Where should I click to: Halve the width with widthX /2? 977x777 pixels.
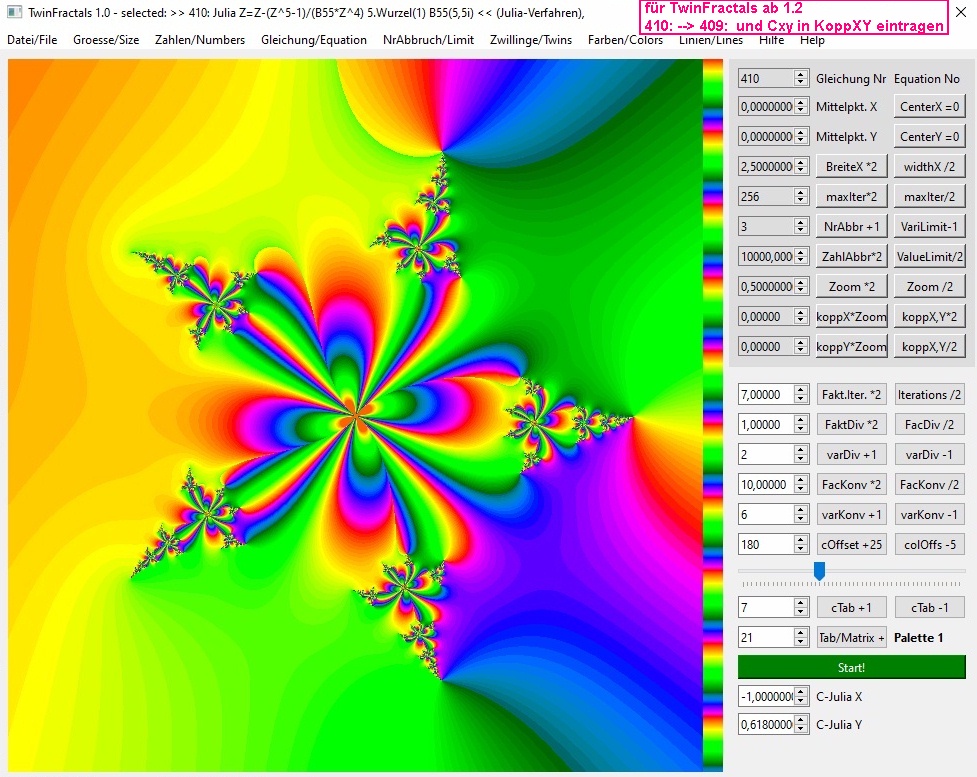(x=930, y=166)
